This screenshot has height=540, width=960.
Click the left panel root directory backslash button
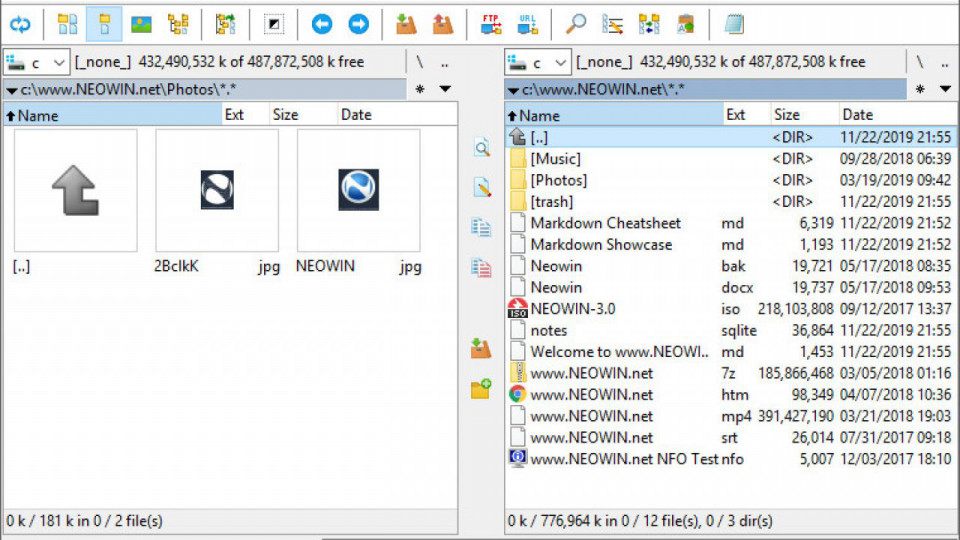click(420, 62)
